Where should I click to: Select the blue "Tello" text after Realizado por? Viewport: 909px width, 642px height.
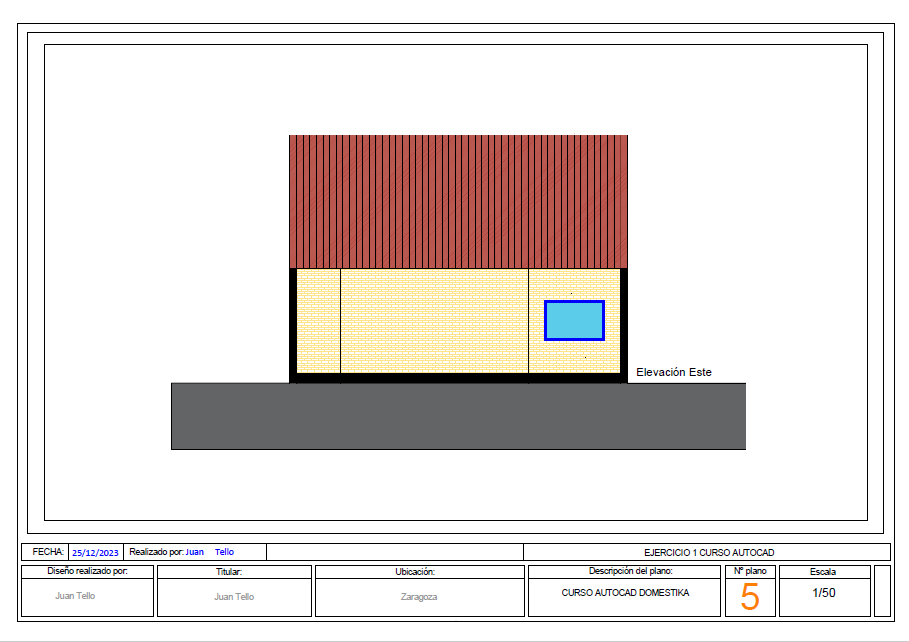[224, 552]
